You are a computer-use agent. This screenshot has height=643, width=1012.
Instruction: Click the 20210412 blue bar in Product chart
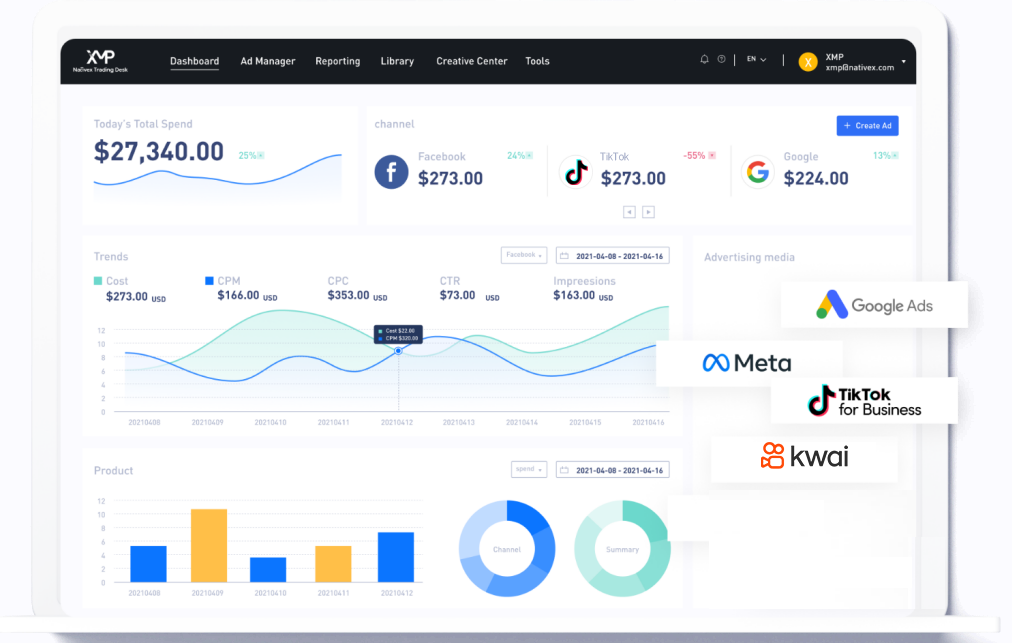click(396, 557)
